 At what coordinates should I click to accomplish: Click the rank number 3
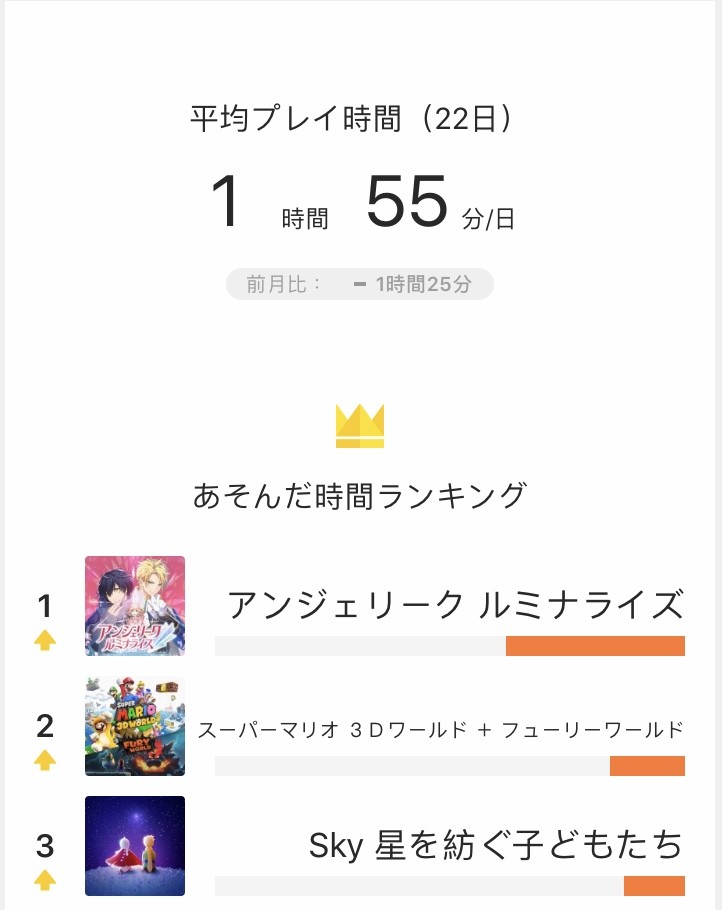[x=45, y=846]
